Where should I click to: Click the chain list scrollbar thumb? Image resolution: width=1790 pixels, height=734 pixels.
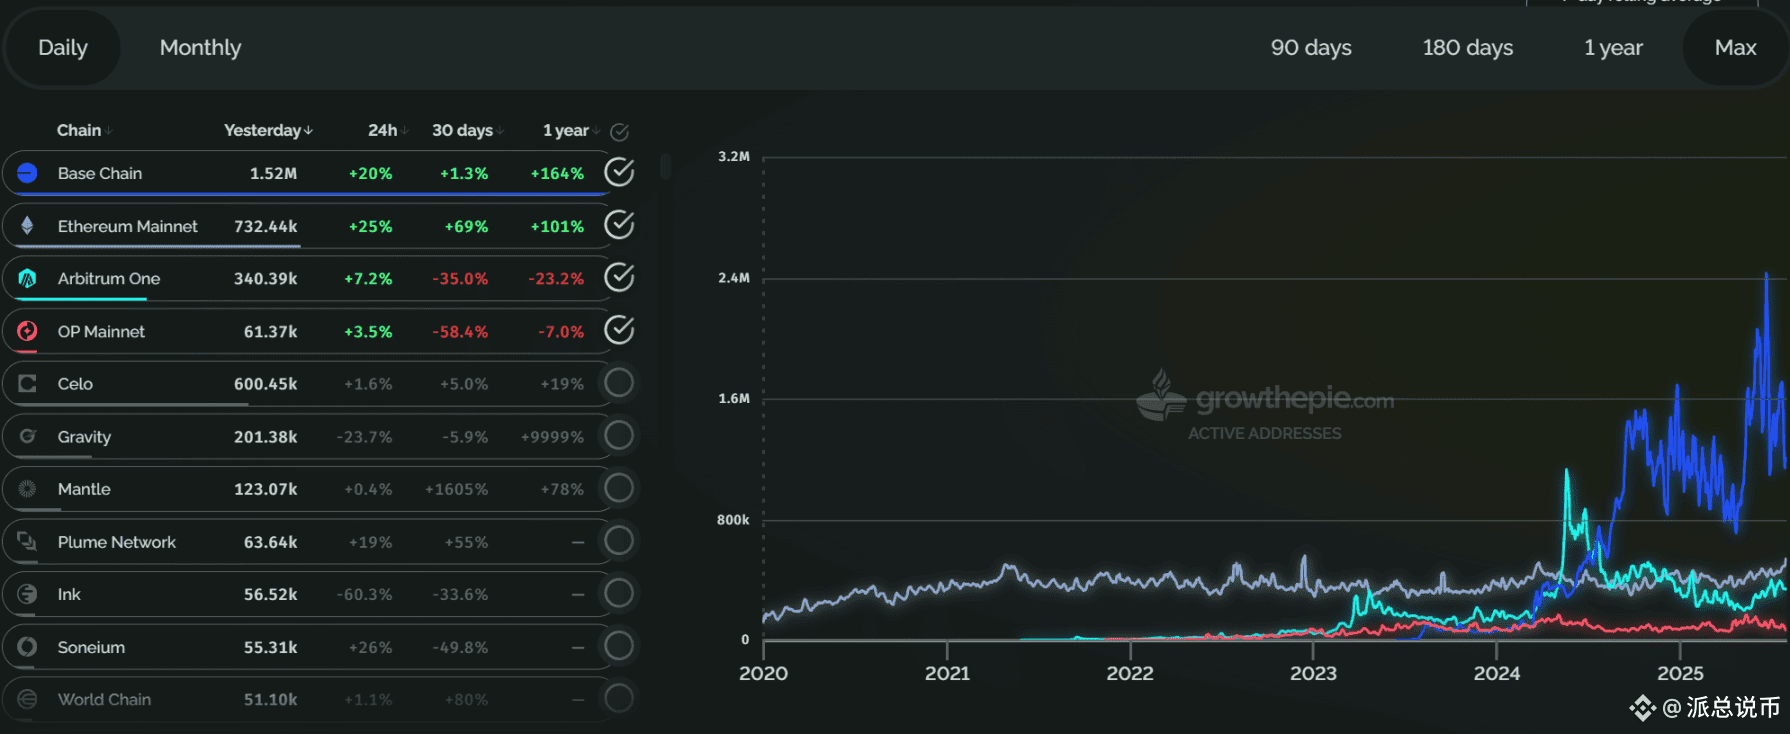tap(666, 166)
